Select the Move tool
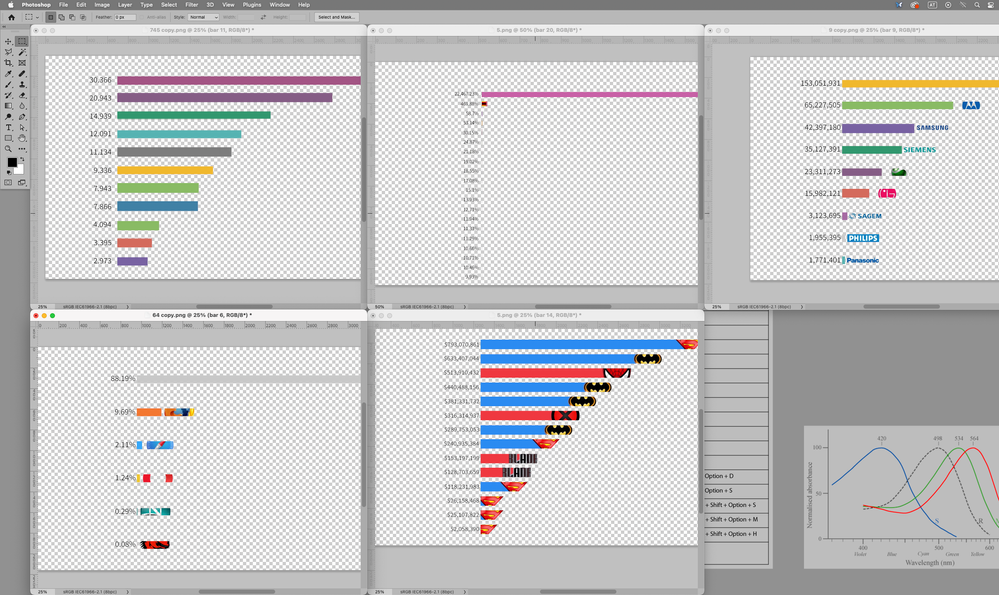Screen dimensions: 999x595 (x=8, y=39)
